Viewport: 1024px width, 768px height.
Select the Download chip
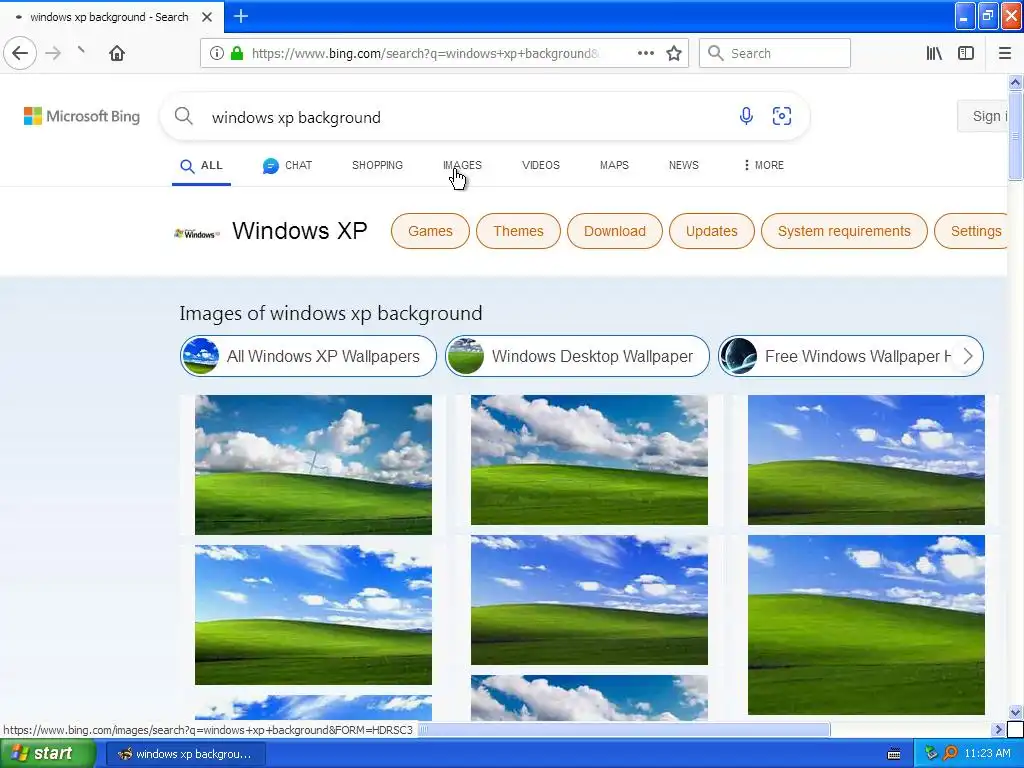(615, 231)
